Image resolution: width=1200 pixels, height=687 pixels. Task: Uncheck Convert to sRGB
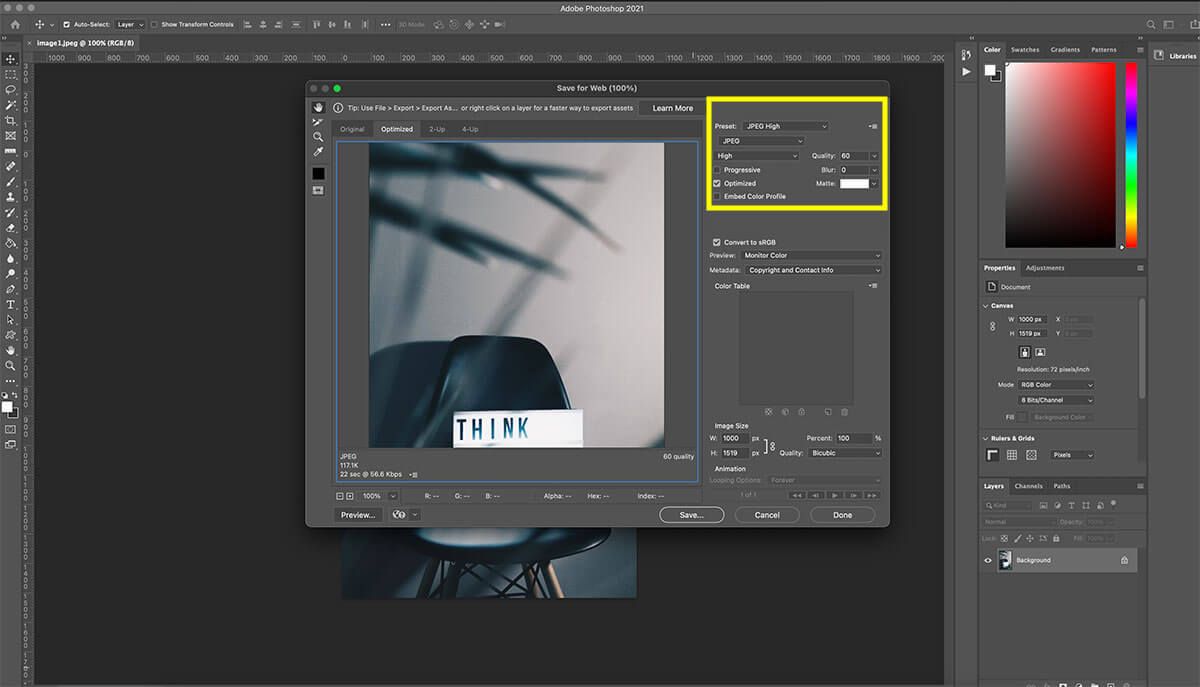(x=717, y=242)
